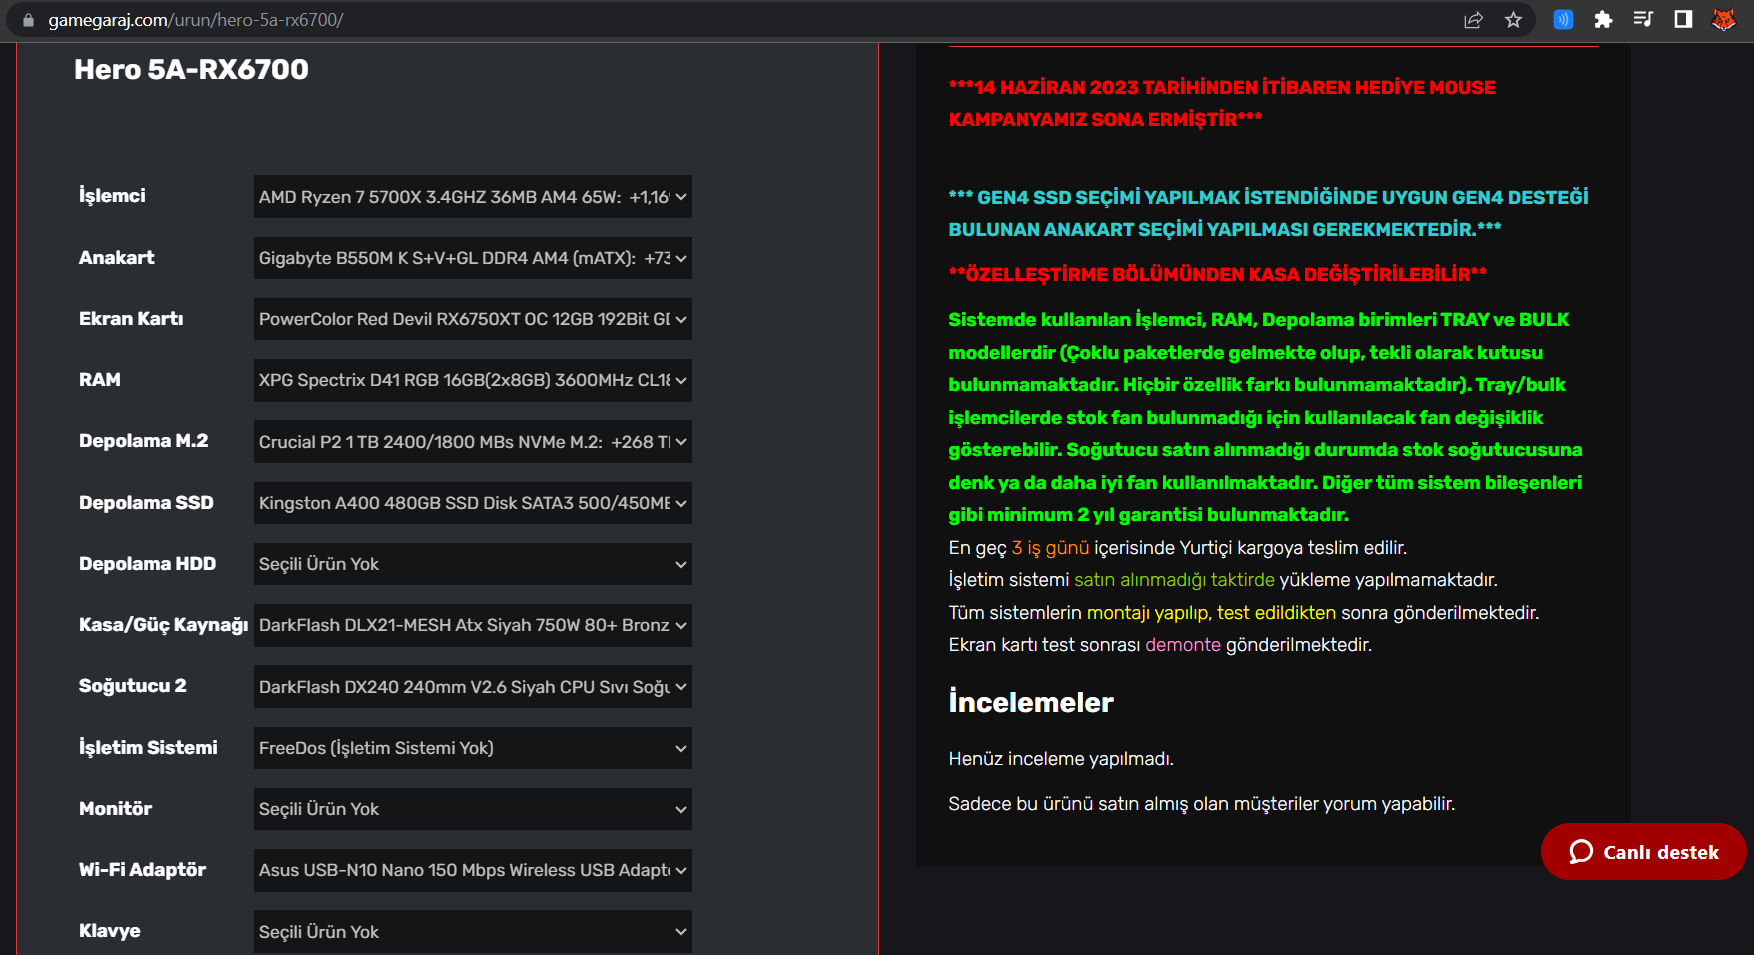
Task: Expand the Soğutucu 2 cooler dropdown
Action: (x=473, y=687)
